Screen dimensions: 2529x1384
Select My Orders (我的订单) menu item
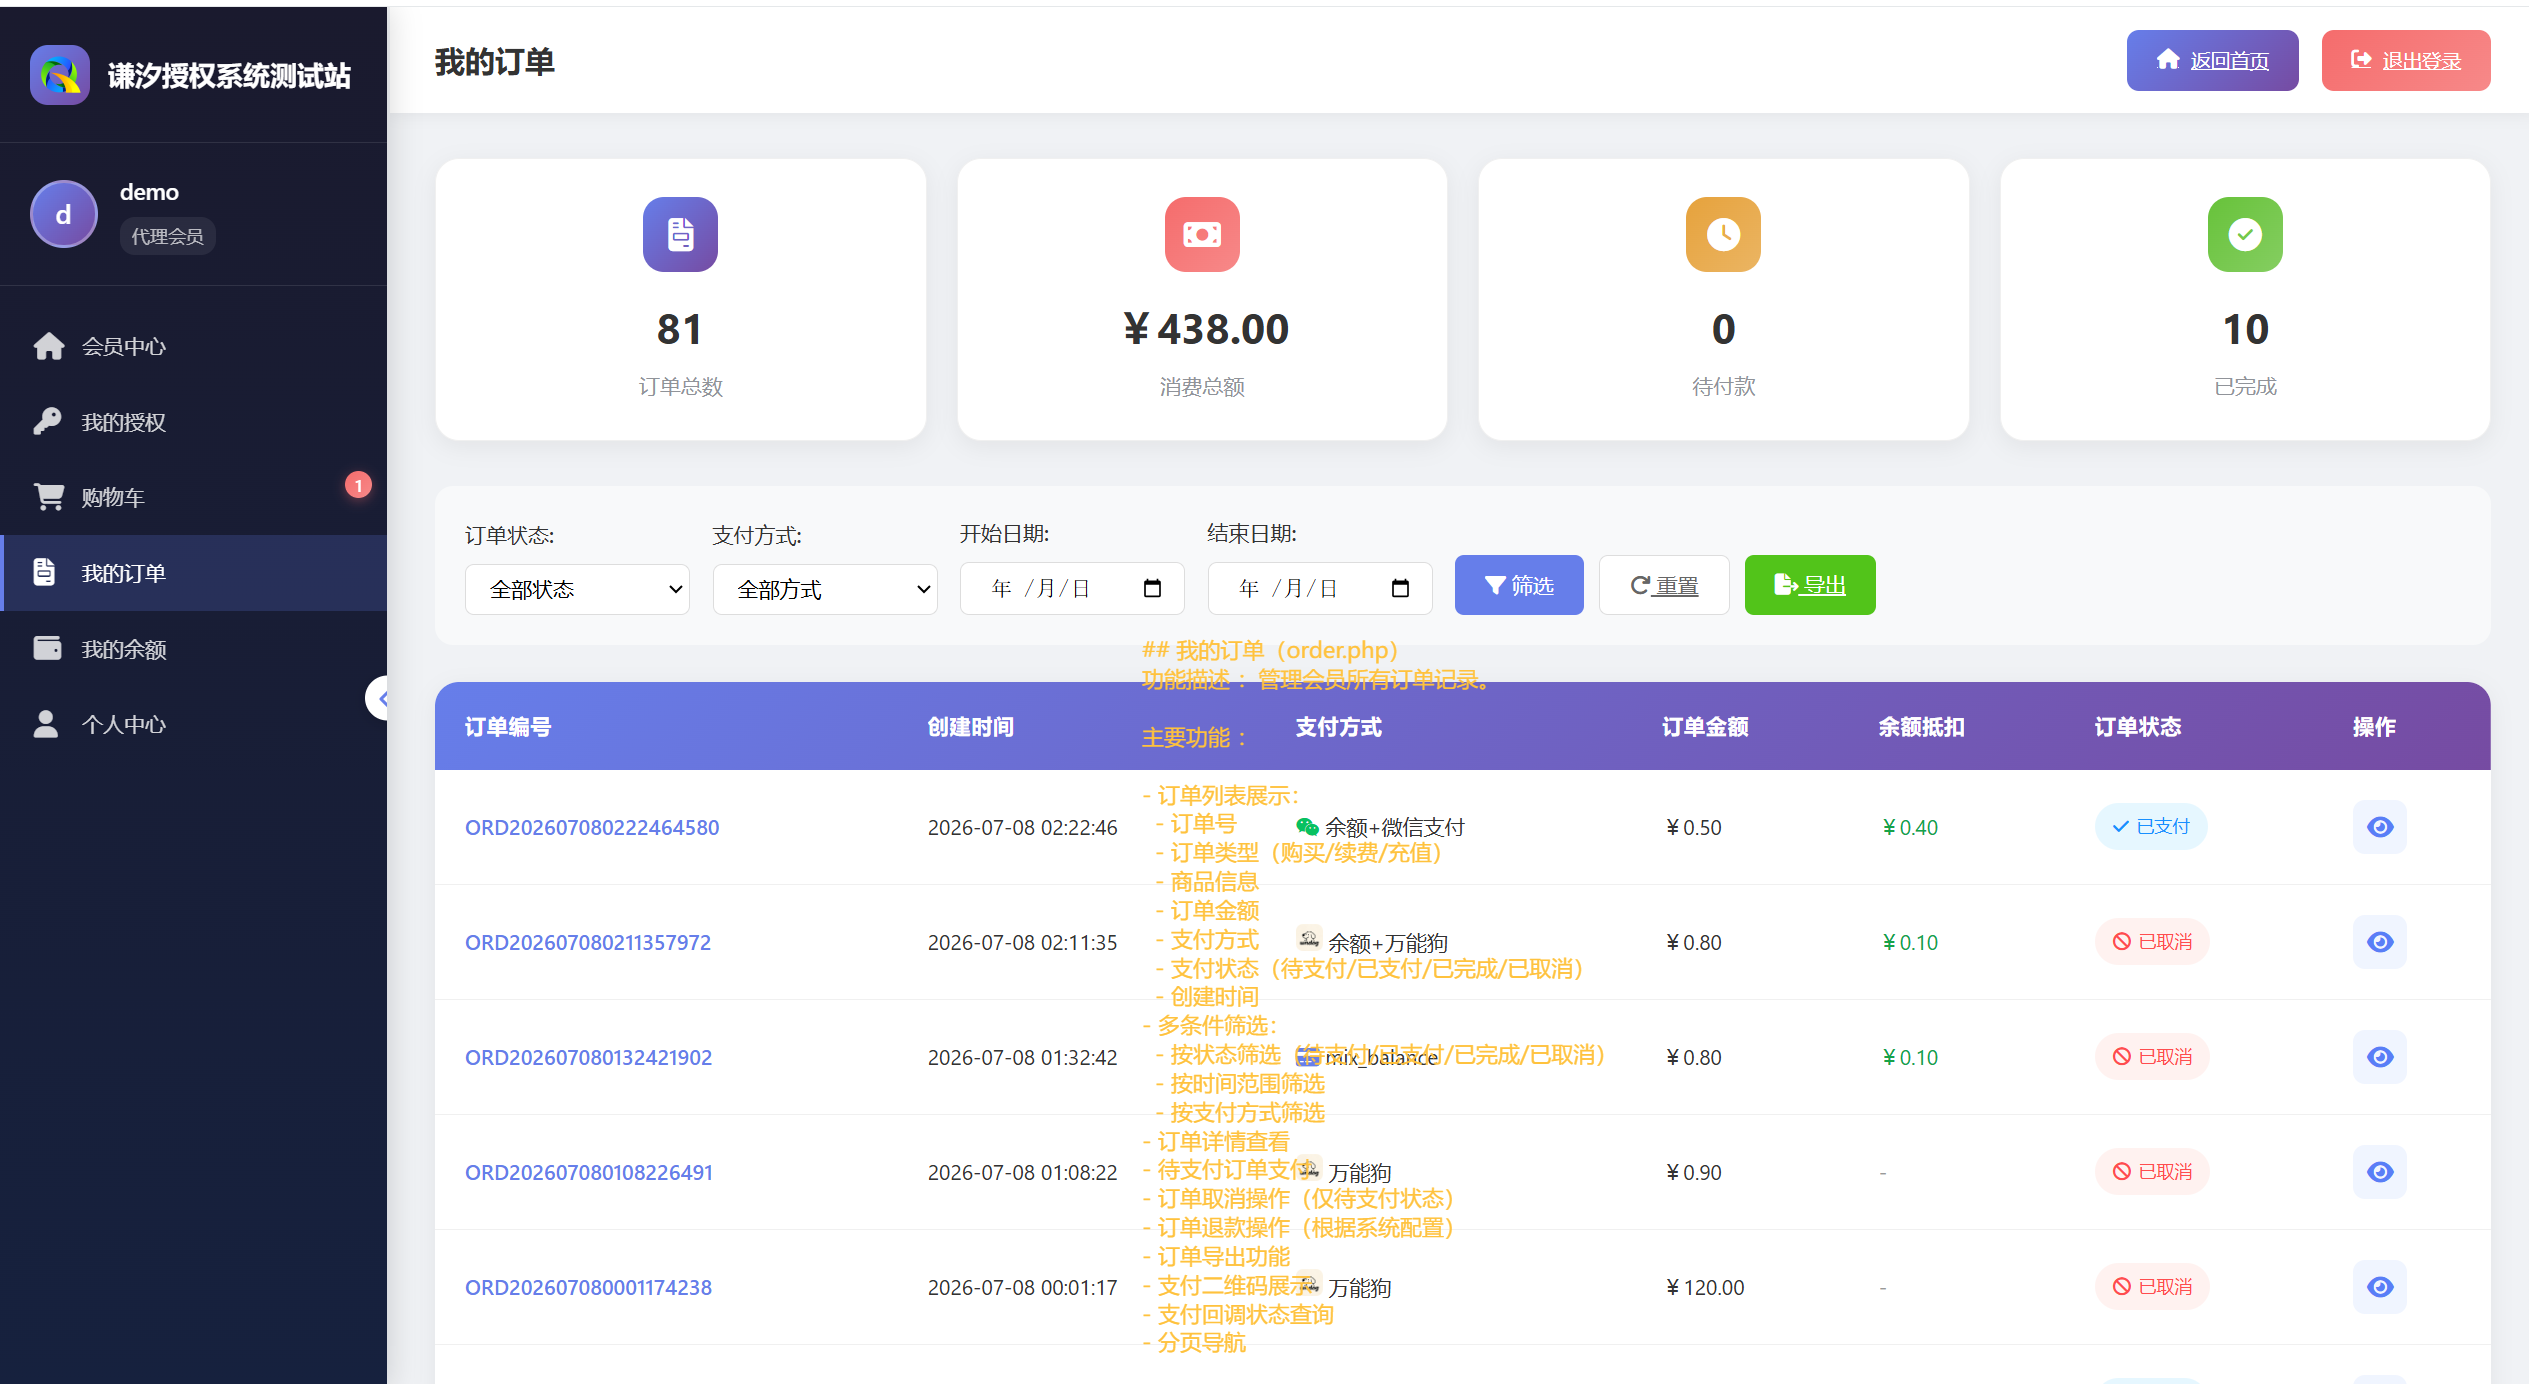tap(193, 573)
